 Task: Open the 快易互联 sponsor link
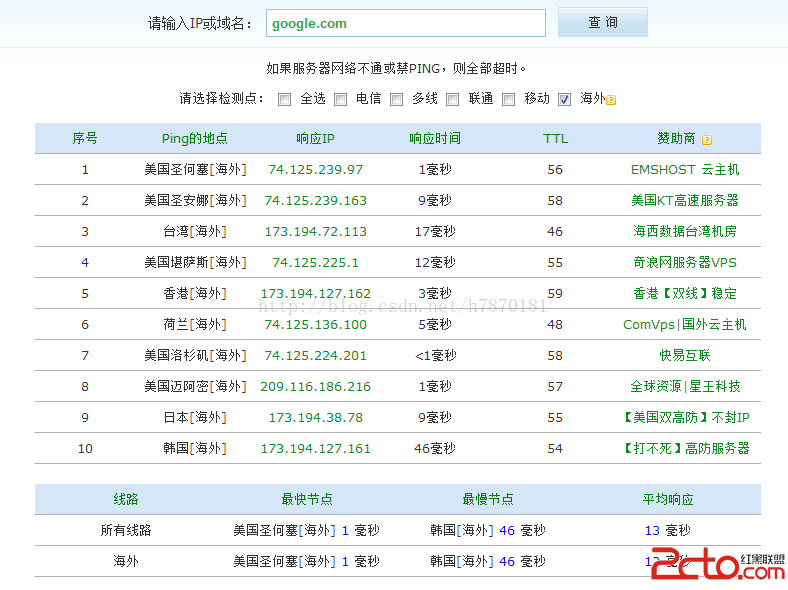pyautogui.click(x=685, y=356)
